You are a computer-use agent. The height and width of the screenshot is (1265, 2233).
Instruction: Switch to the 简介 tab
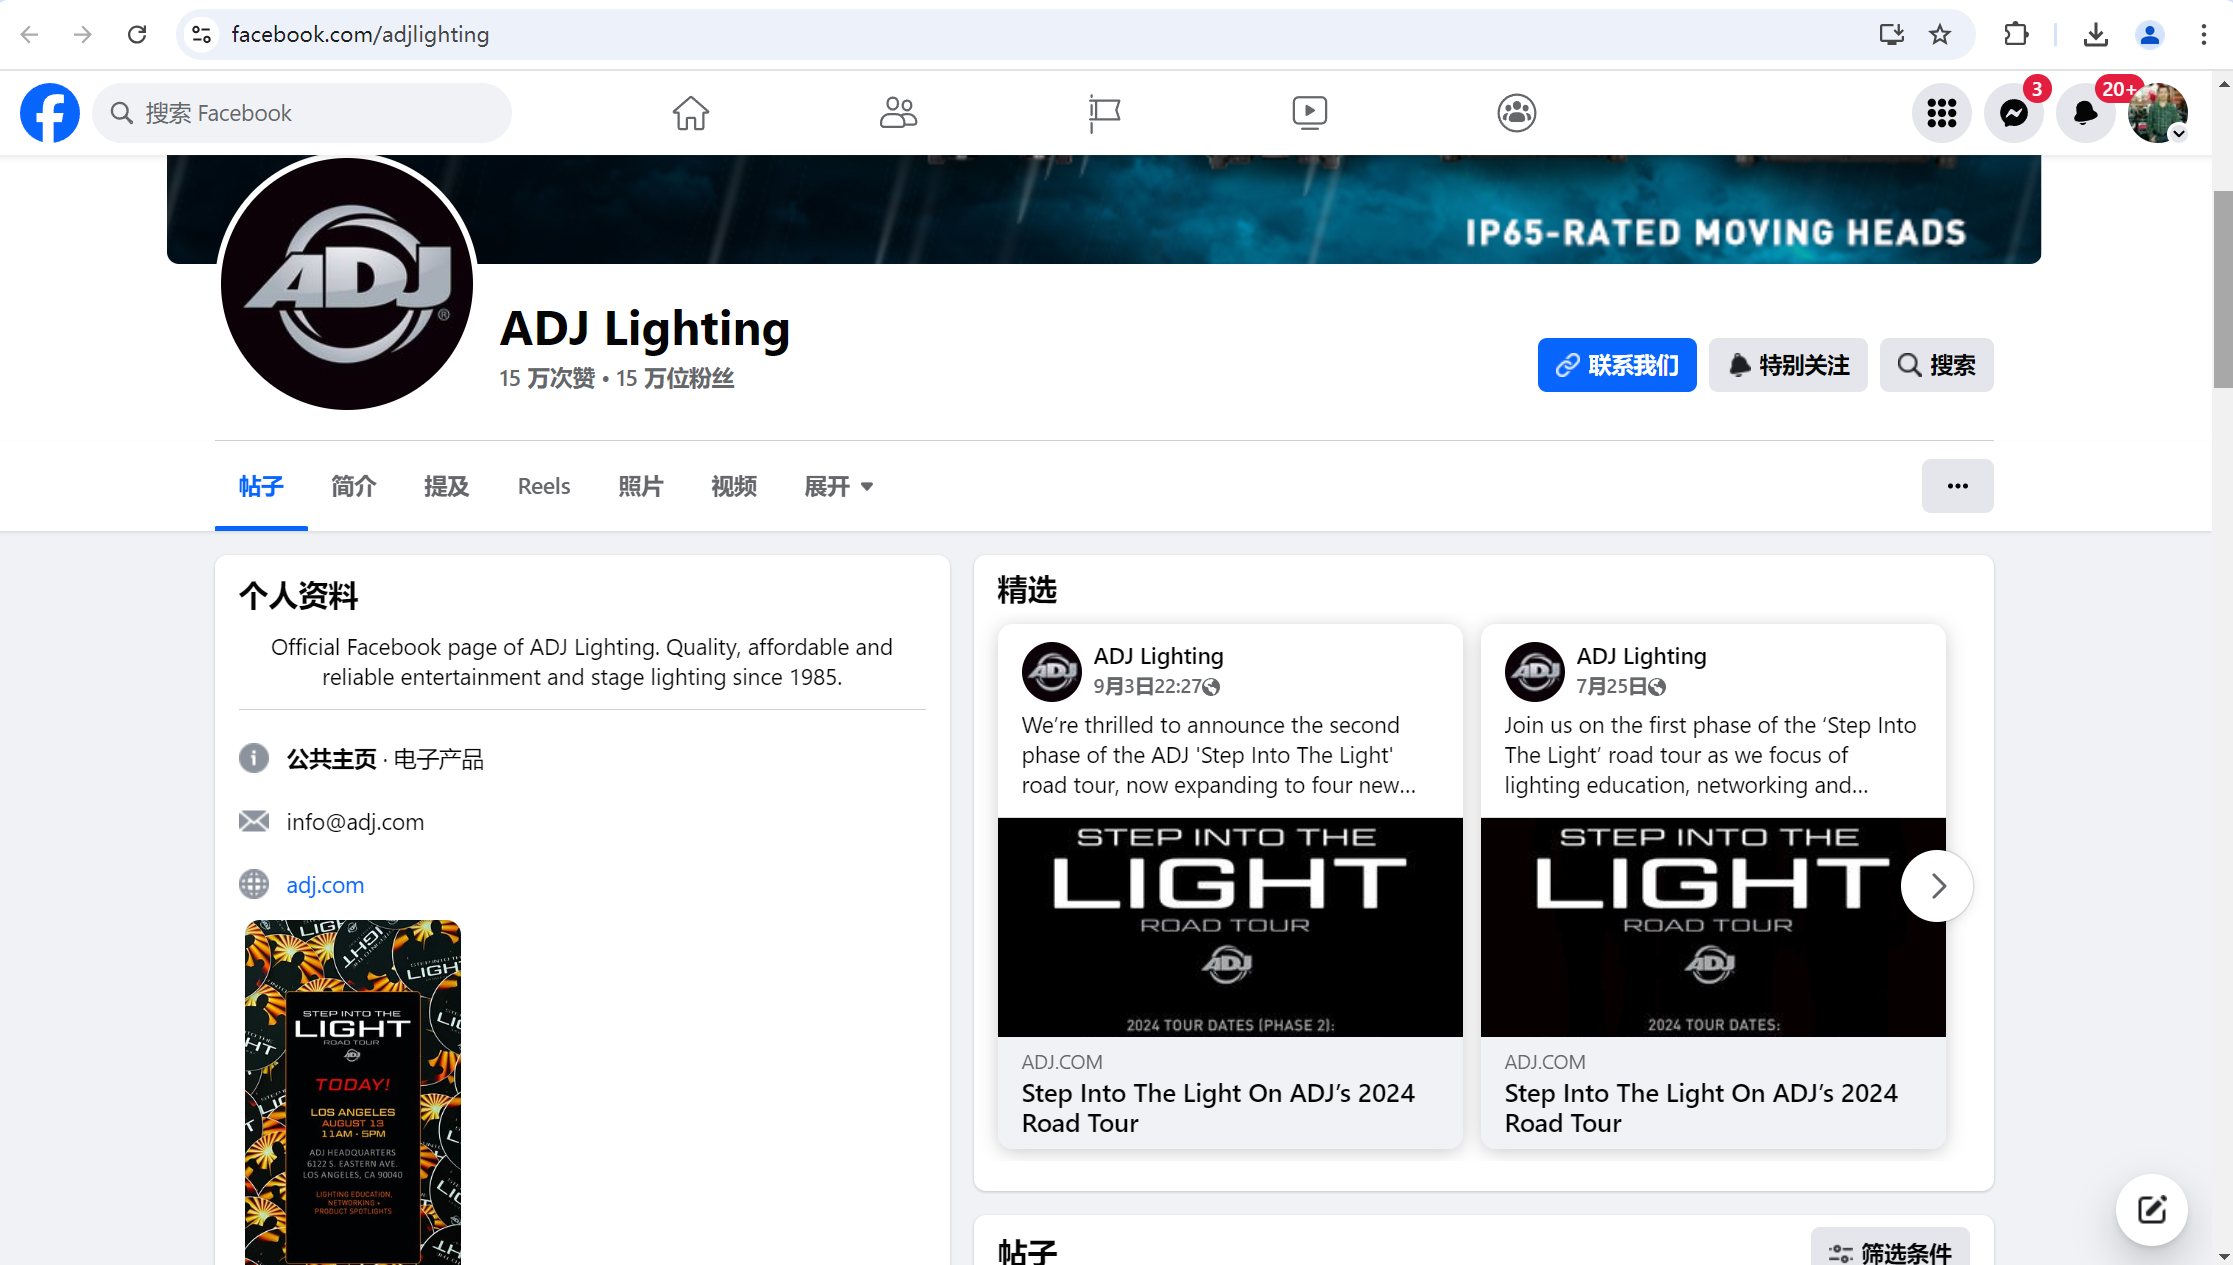point(354,487)
